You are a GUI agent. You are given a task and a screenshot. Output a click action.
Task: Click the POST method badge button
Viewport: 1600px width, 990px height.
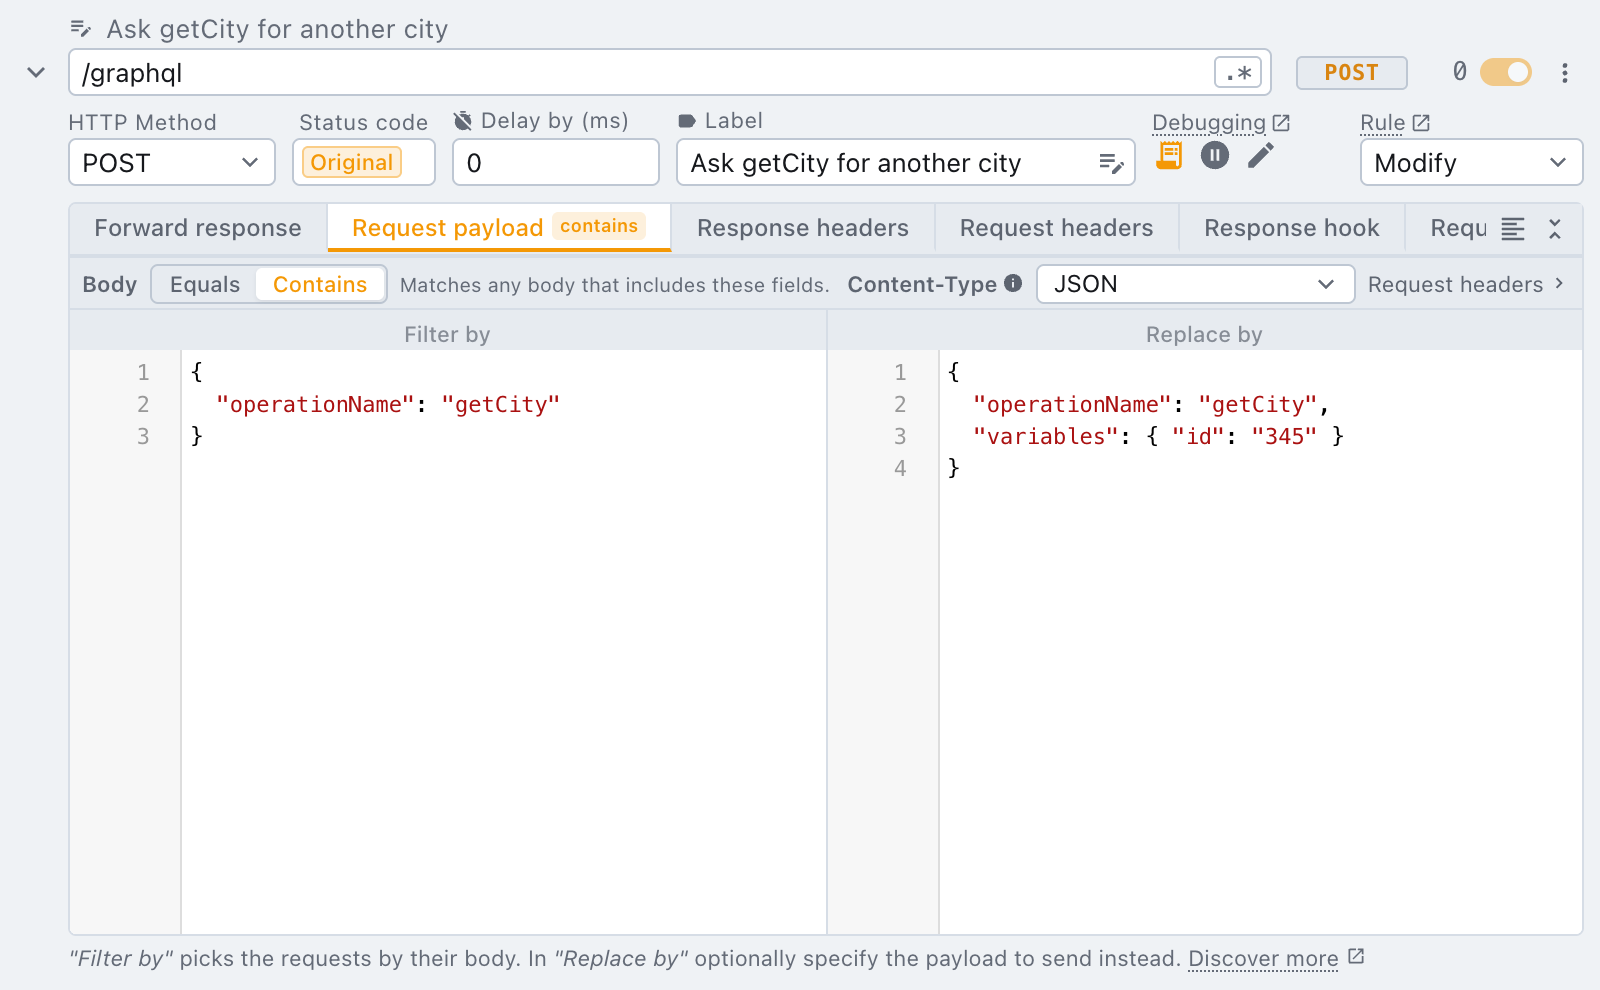(1352, 73)
